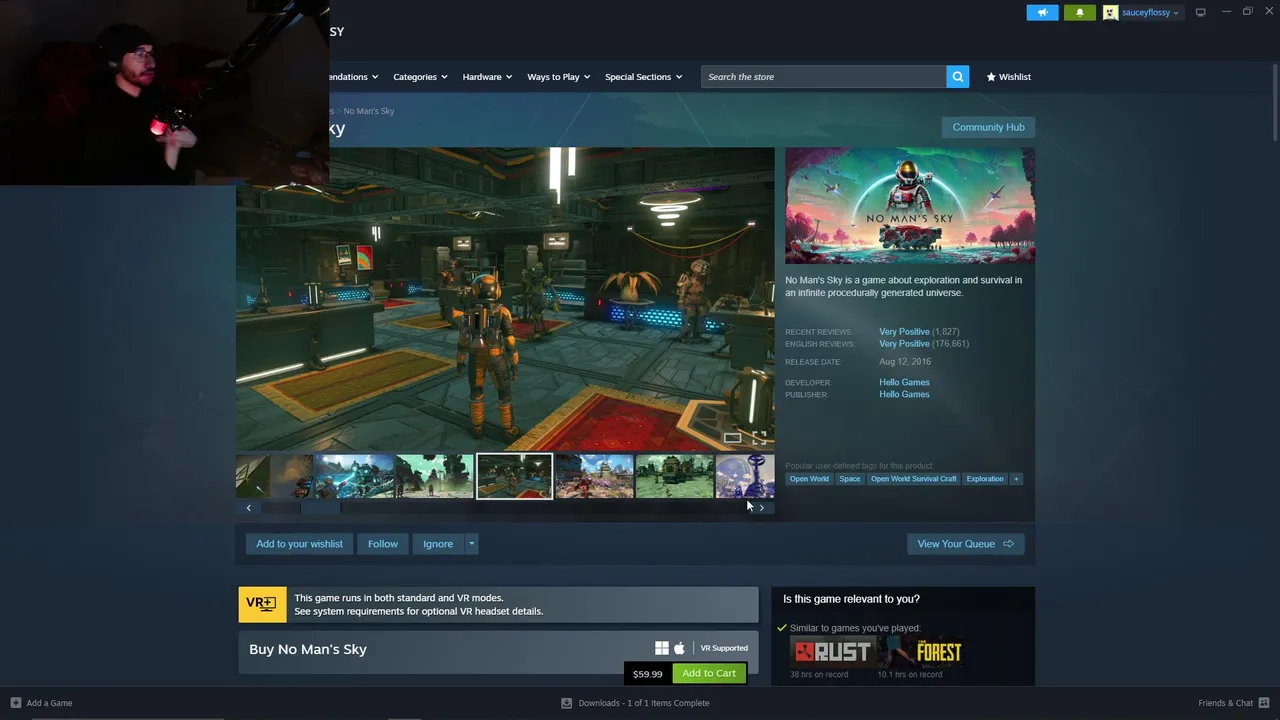Click the theater-mode rectangle icon on screenshot
This screenshot has width=1280, height=720.
pos(733,437)
